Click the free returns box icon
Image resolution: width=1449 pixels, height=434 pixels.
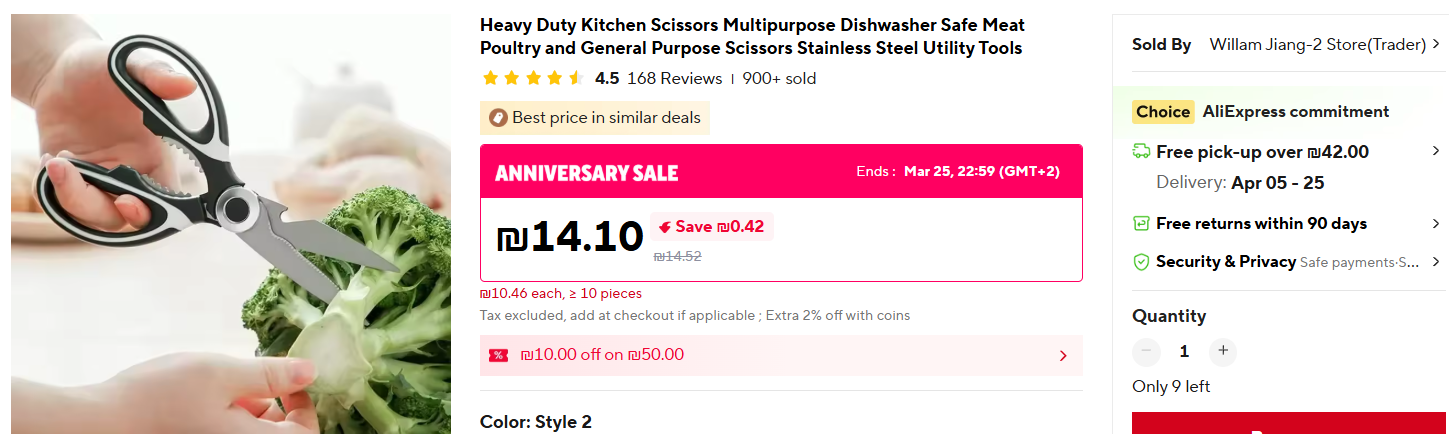1141,224
